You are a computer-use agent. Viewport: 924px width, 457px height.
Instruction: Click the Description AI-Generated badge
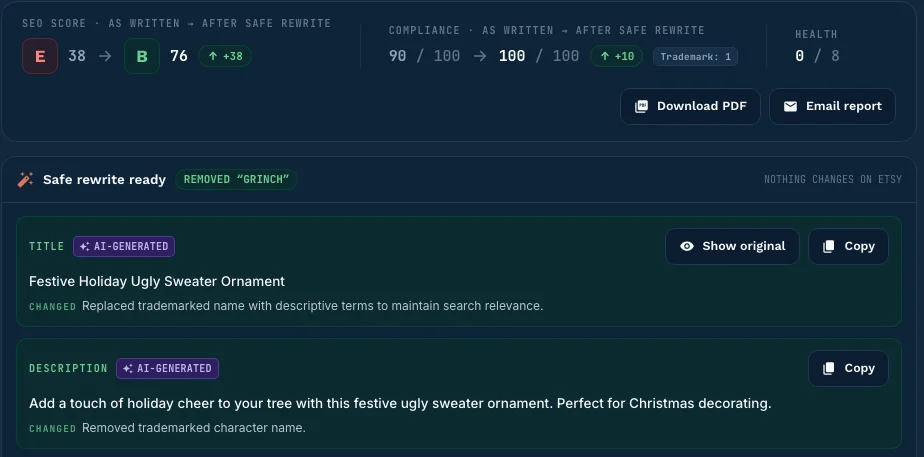coord(167,368)
